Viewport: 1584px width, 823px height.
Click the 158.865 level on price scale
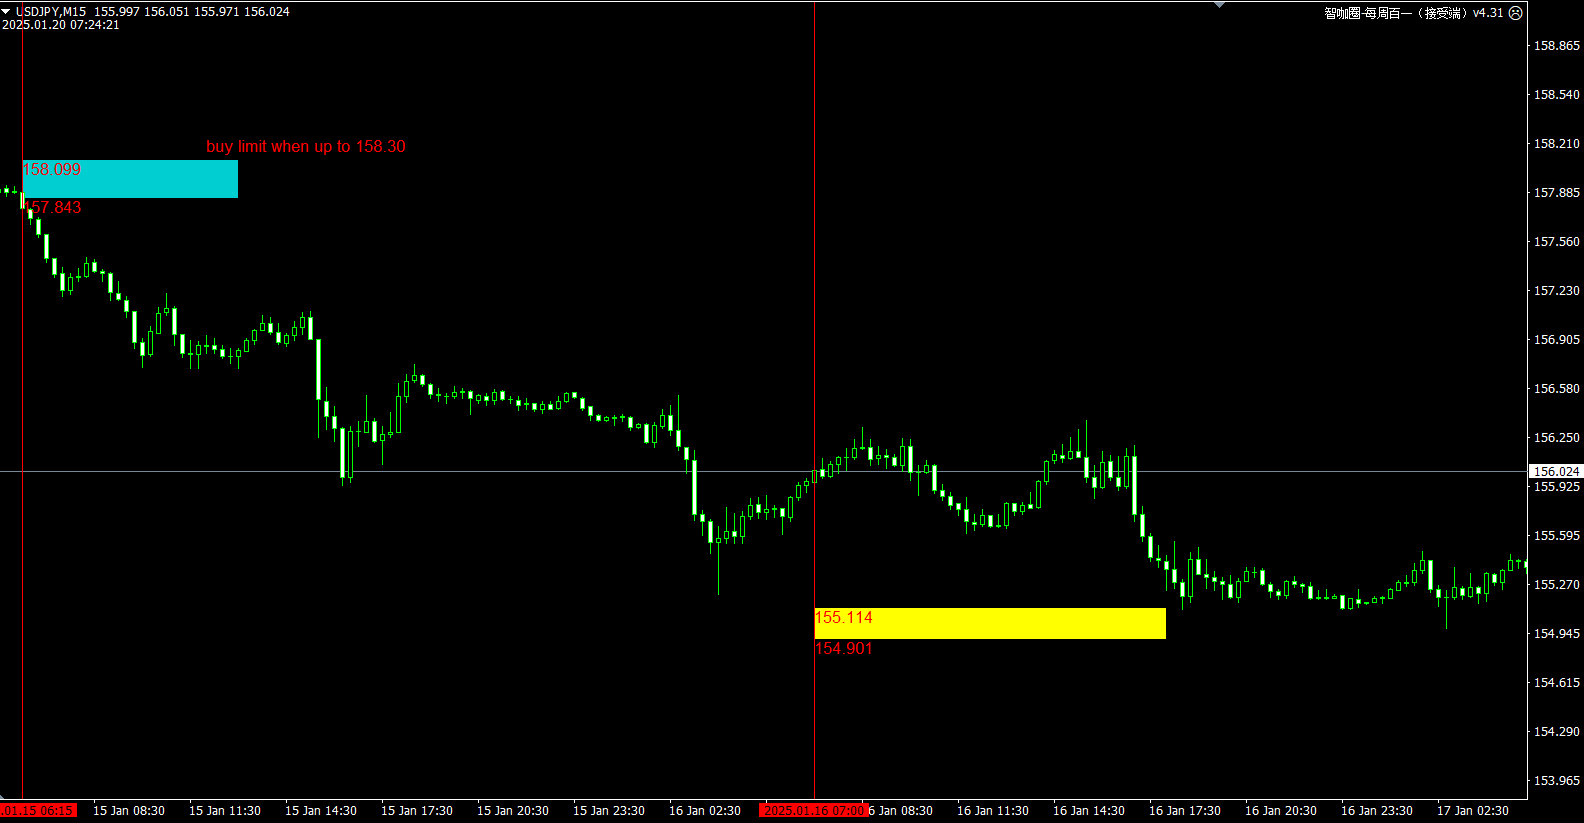tap(1556, 46)
